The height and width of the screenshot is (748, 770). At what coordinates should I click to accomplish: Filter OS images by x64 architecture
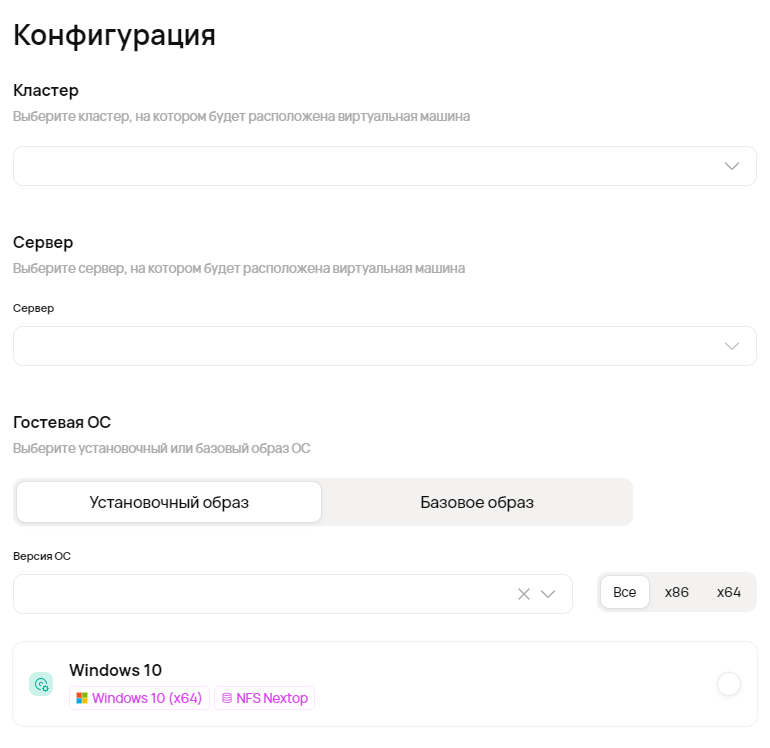coord(729,592)
